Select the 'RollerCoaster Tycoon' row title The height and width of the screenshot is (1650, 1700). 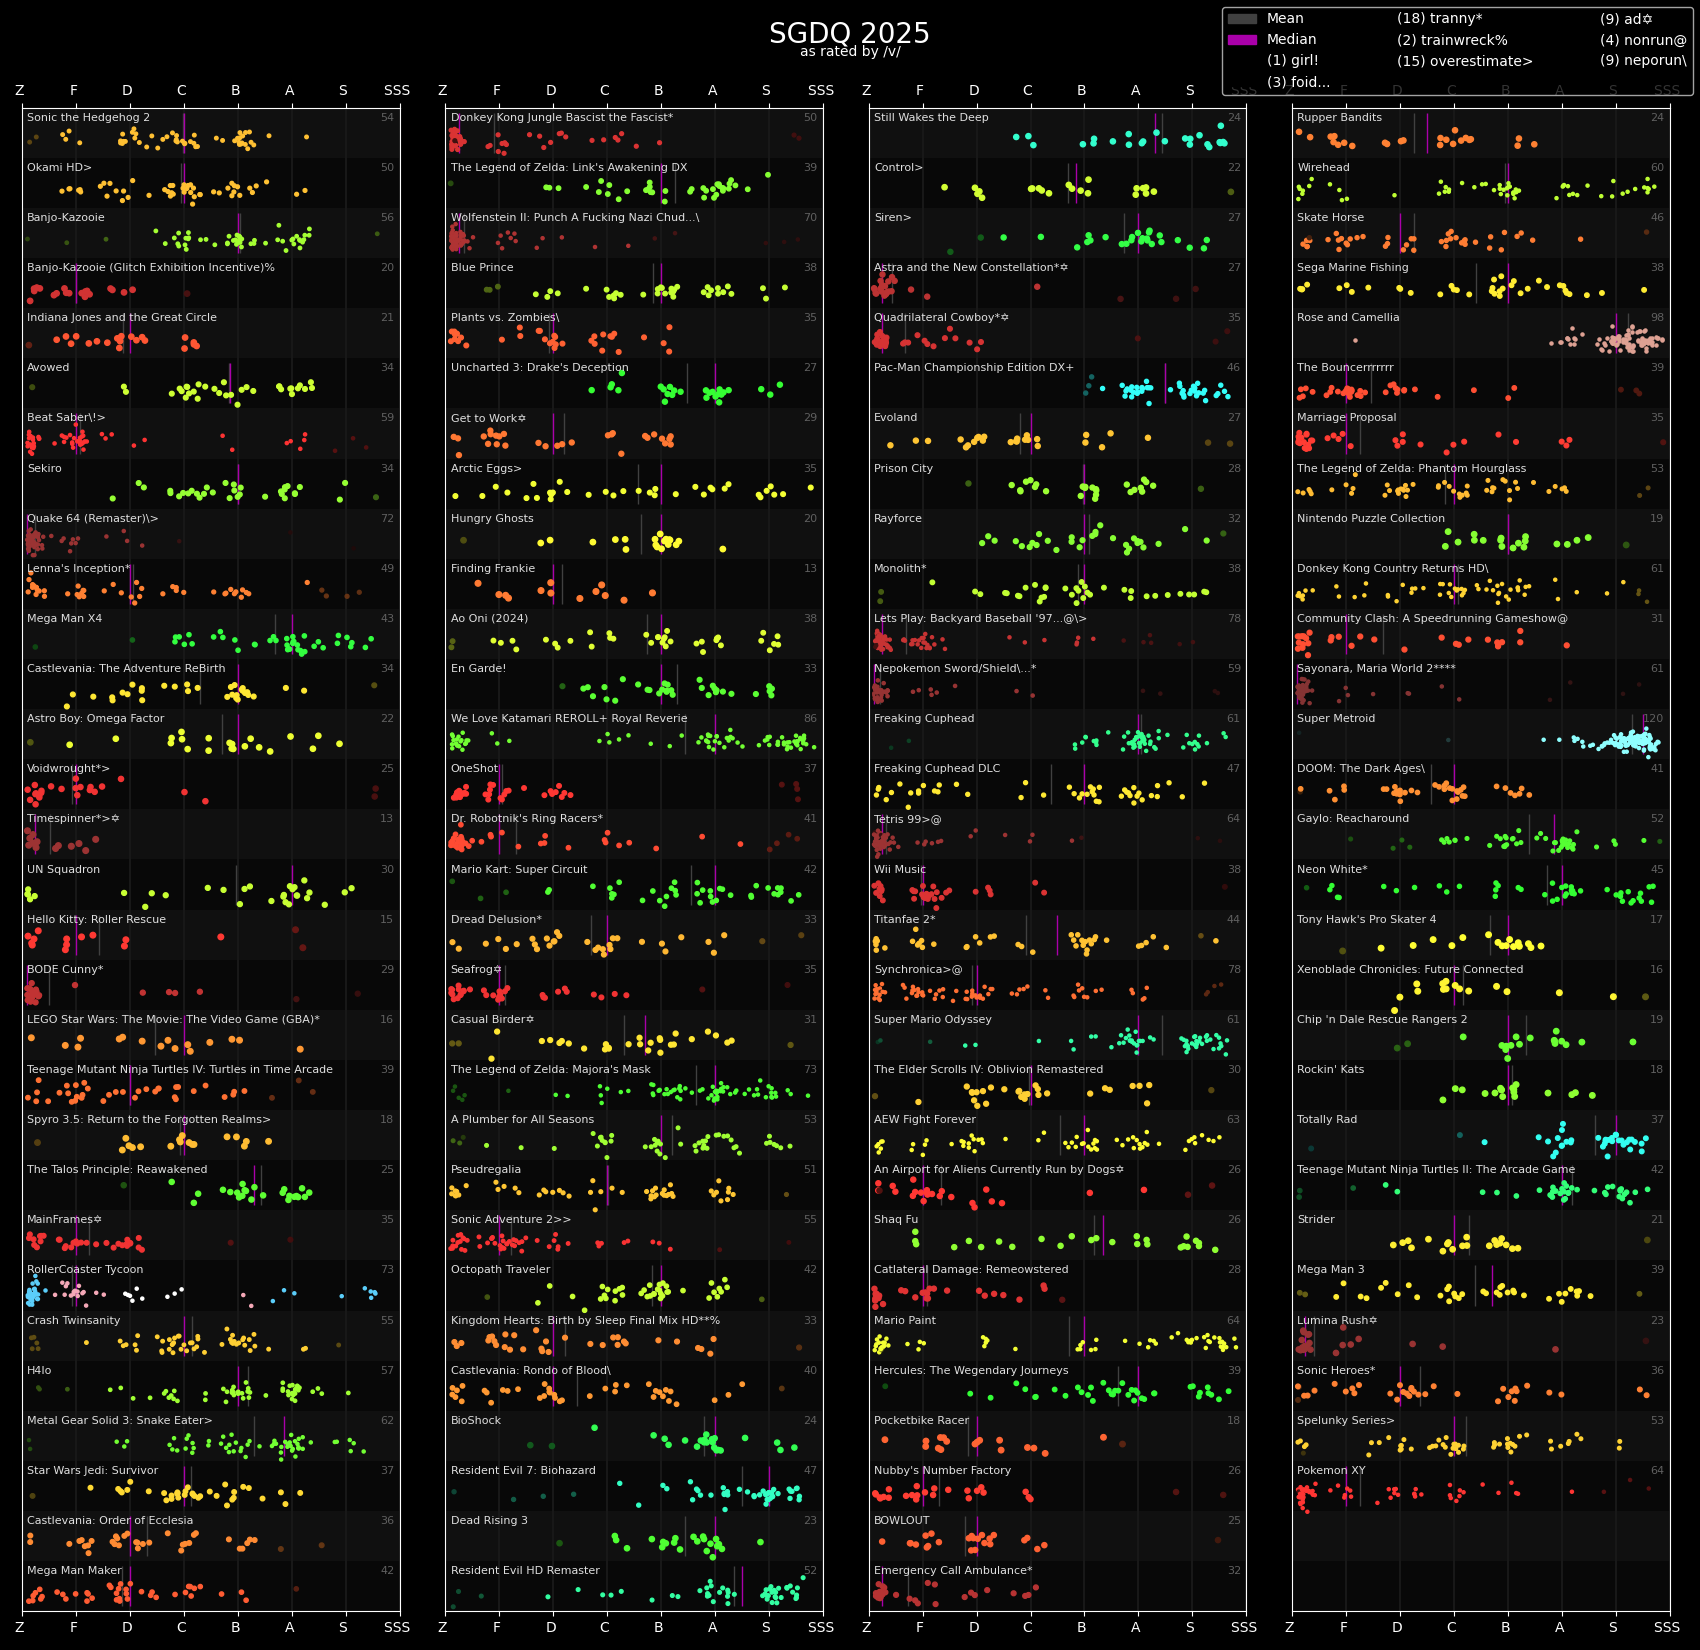tap(85, 1270)
